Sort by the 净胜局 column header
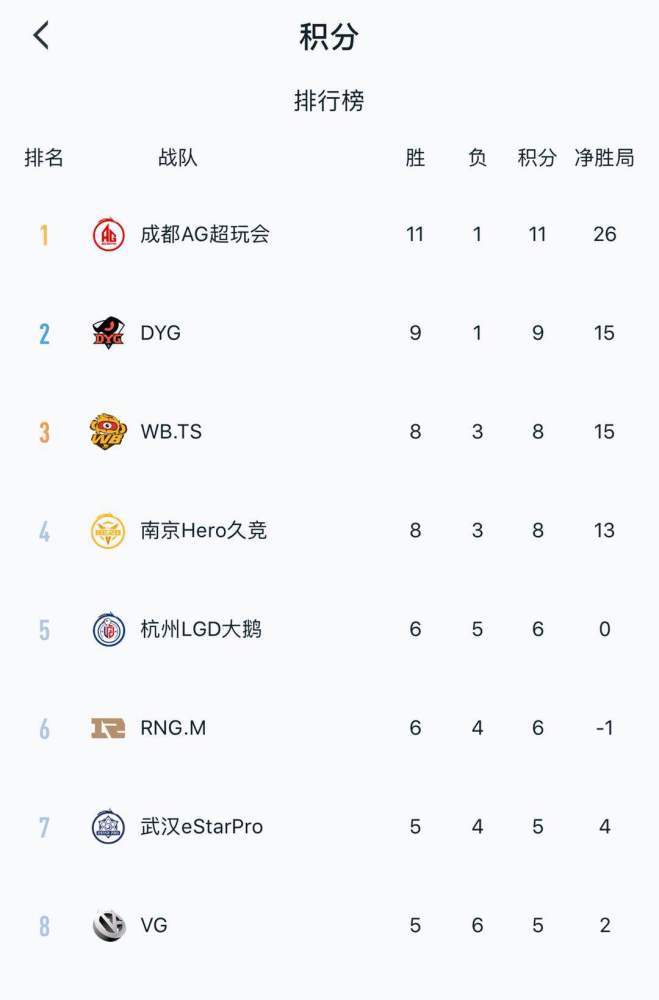 (605, 157)
